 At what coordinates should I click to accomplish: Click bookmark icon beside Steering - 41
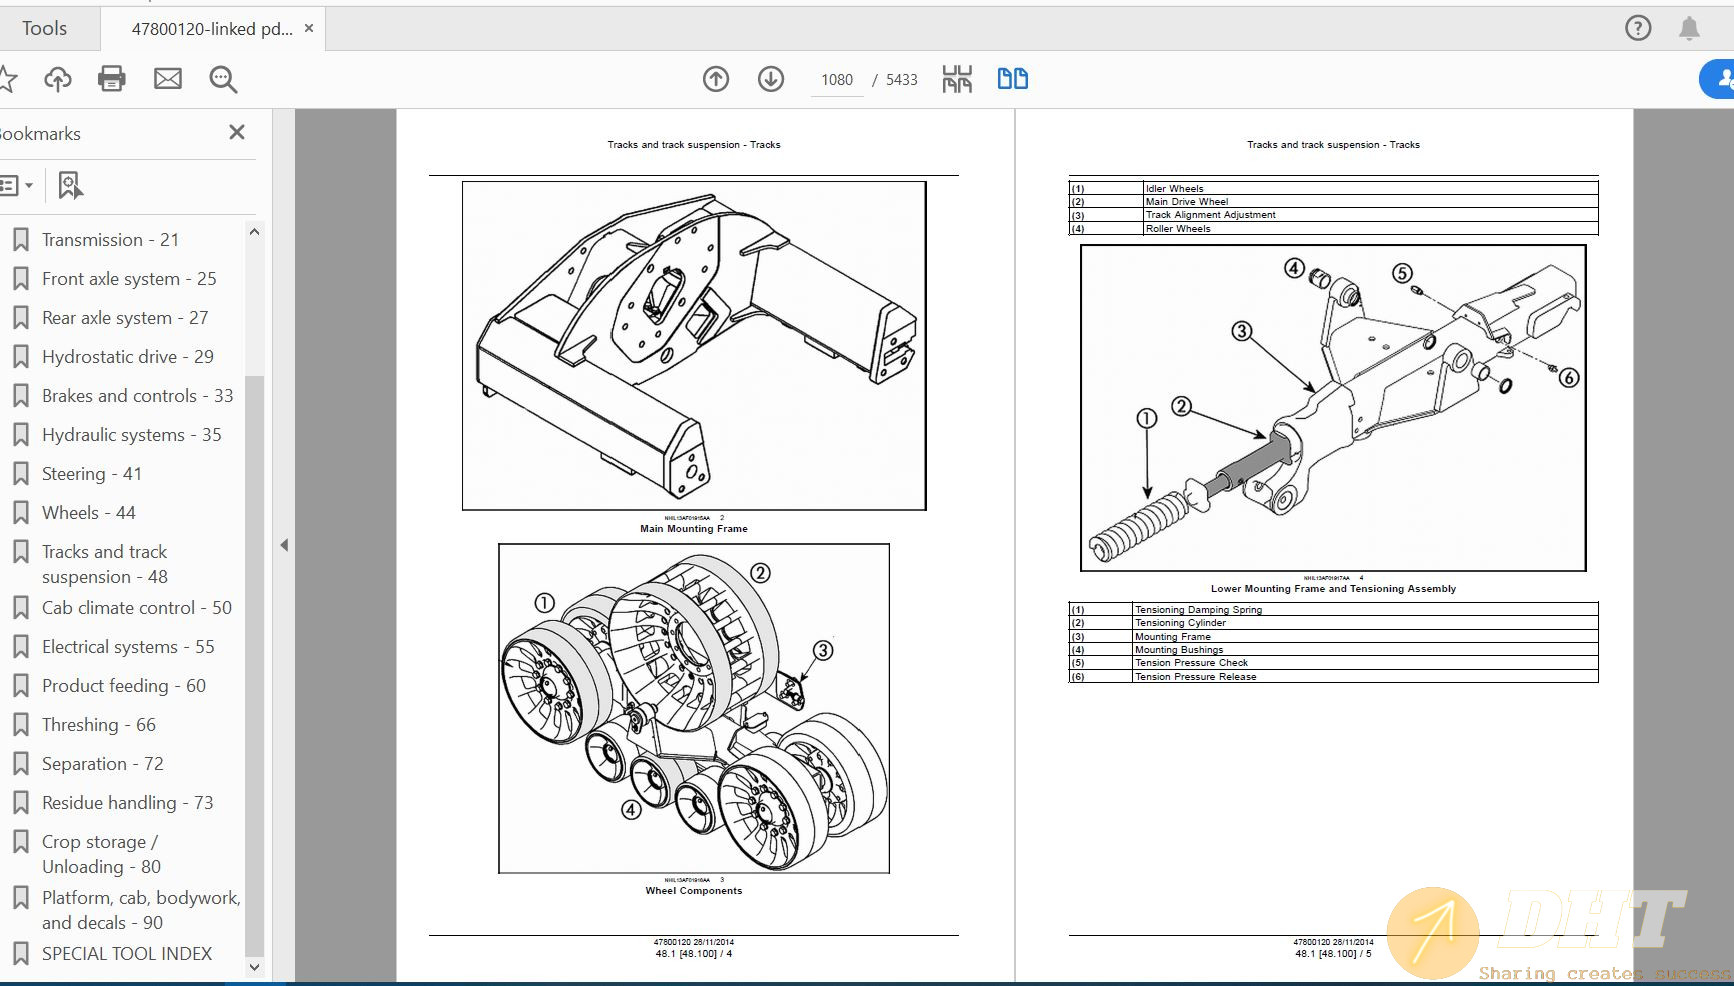[20, 474]
